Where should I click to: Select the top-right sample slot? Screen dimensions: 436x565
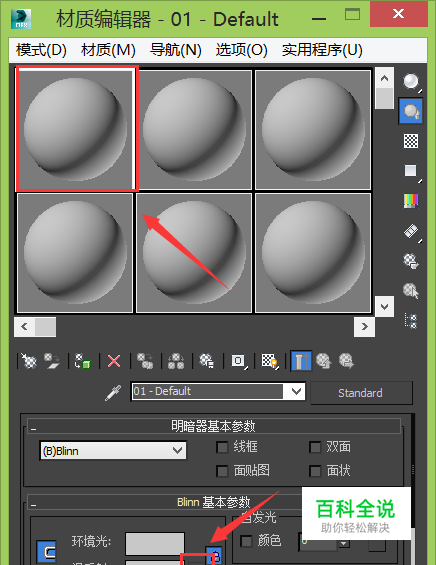(x=313, y=130)
